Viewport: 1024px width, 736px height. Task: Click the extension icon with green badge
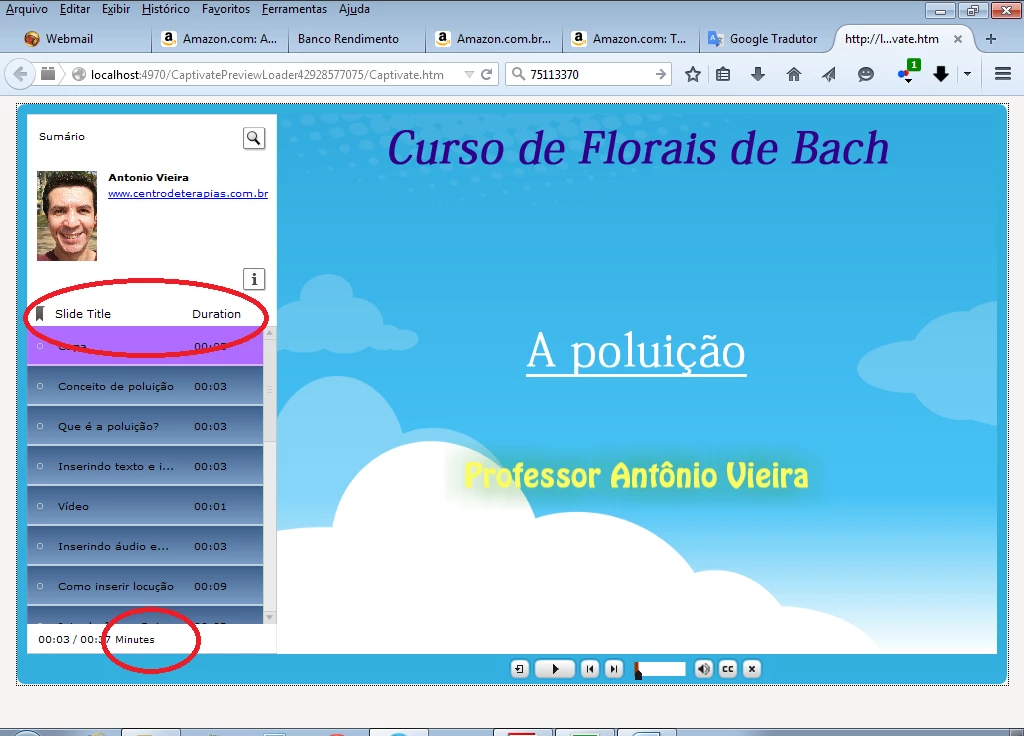click(907, 72)
